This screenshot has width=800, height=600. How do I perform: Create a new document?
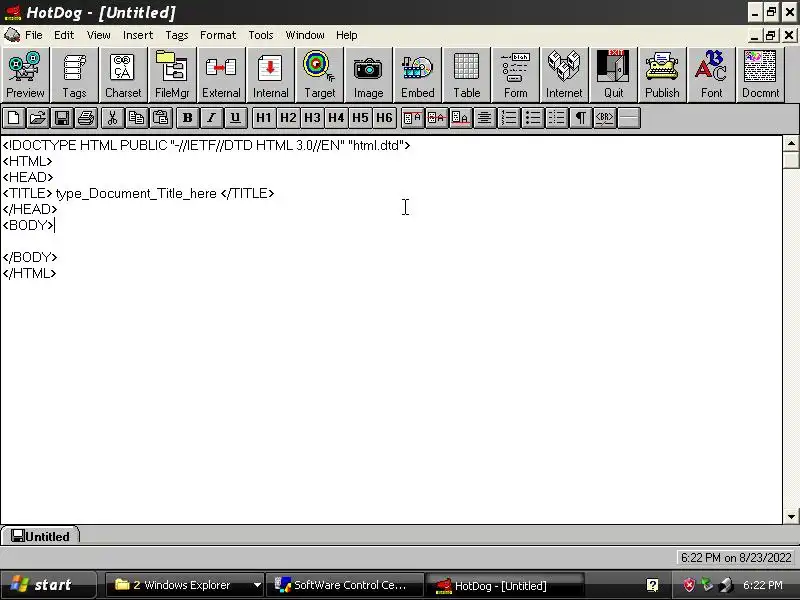14,118
